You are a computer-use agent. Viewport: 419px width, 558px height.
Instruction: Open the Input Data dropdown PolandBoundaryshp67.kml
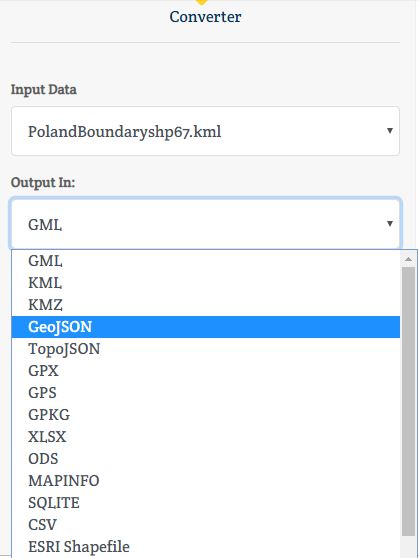(205, 131)
